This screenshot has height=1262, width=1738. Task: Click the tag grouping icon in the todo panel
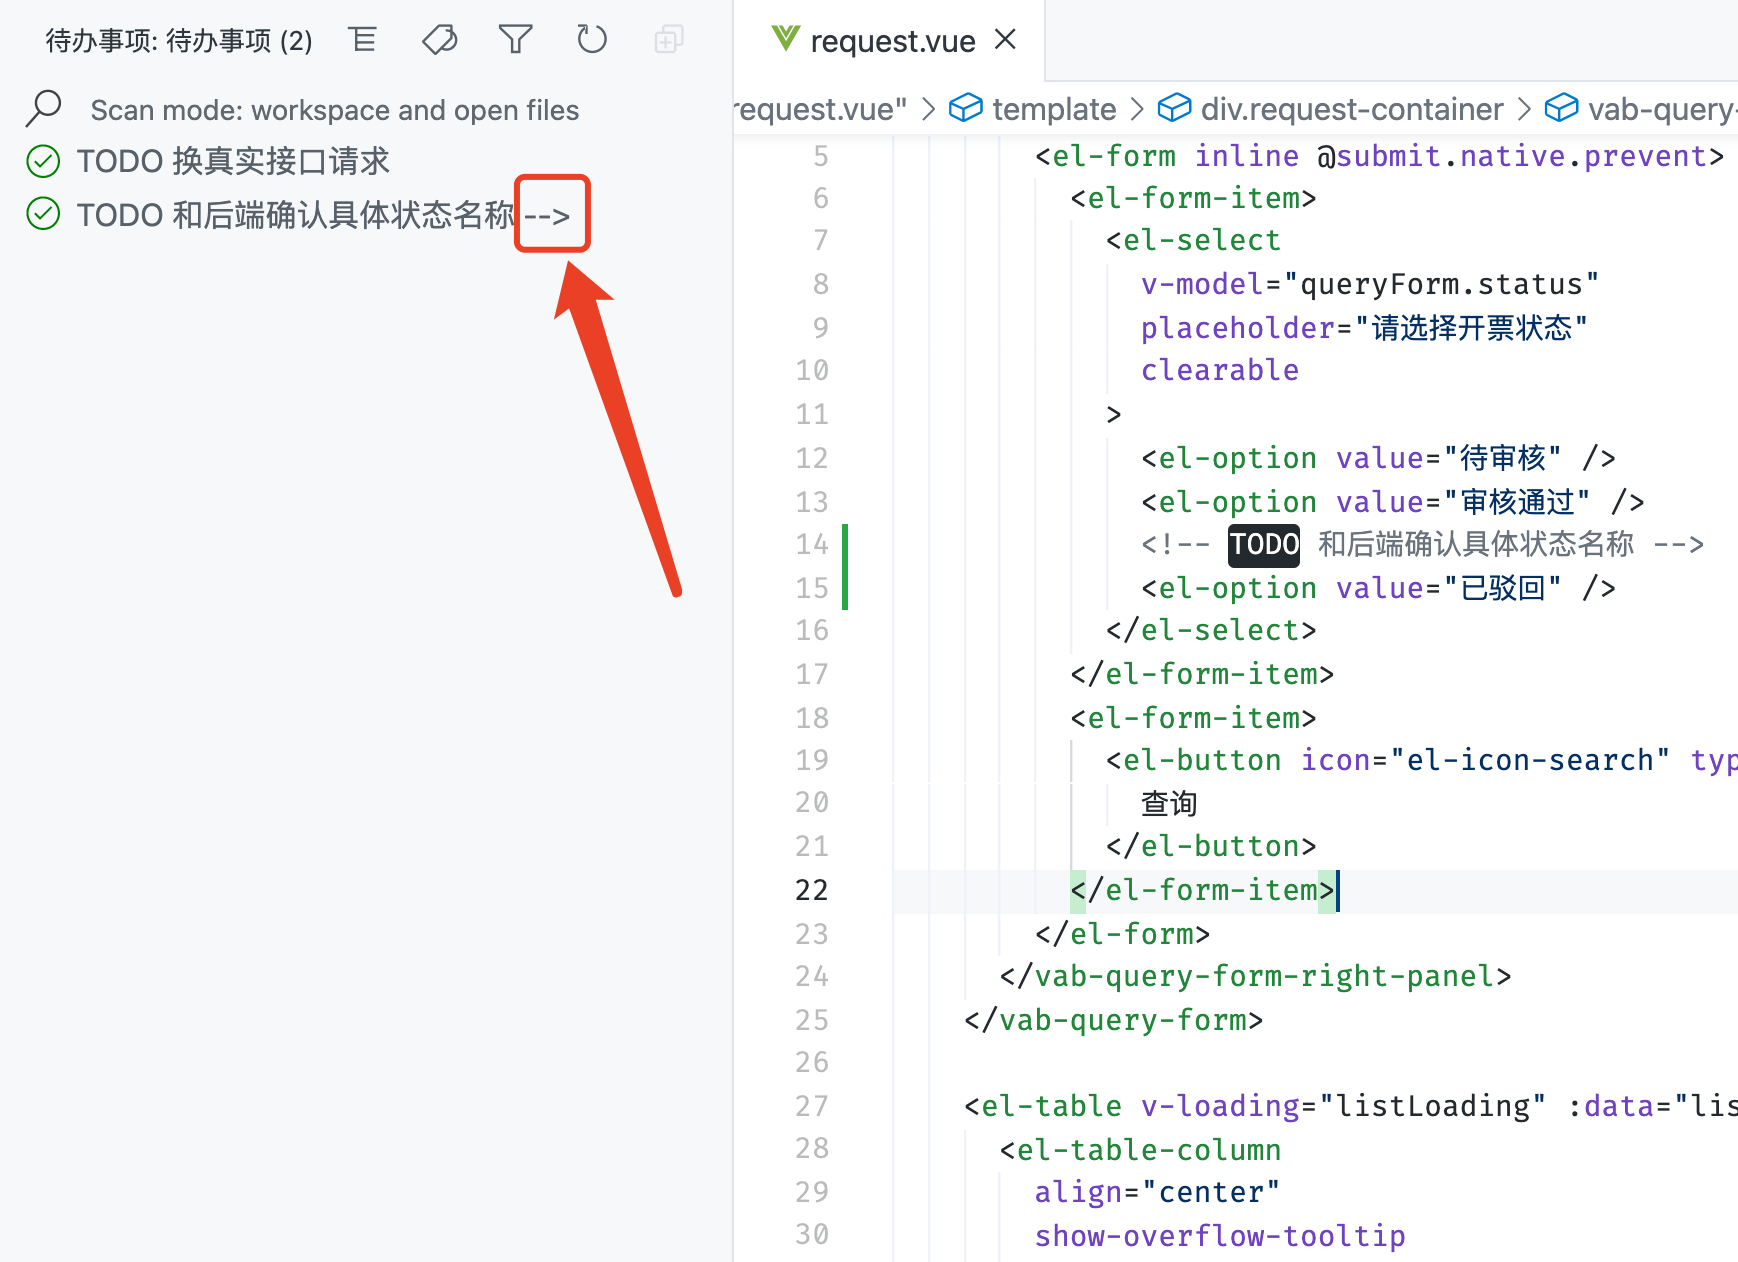click(439, 40)
